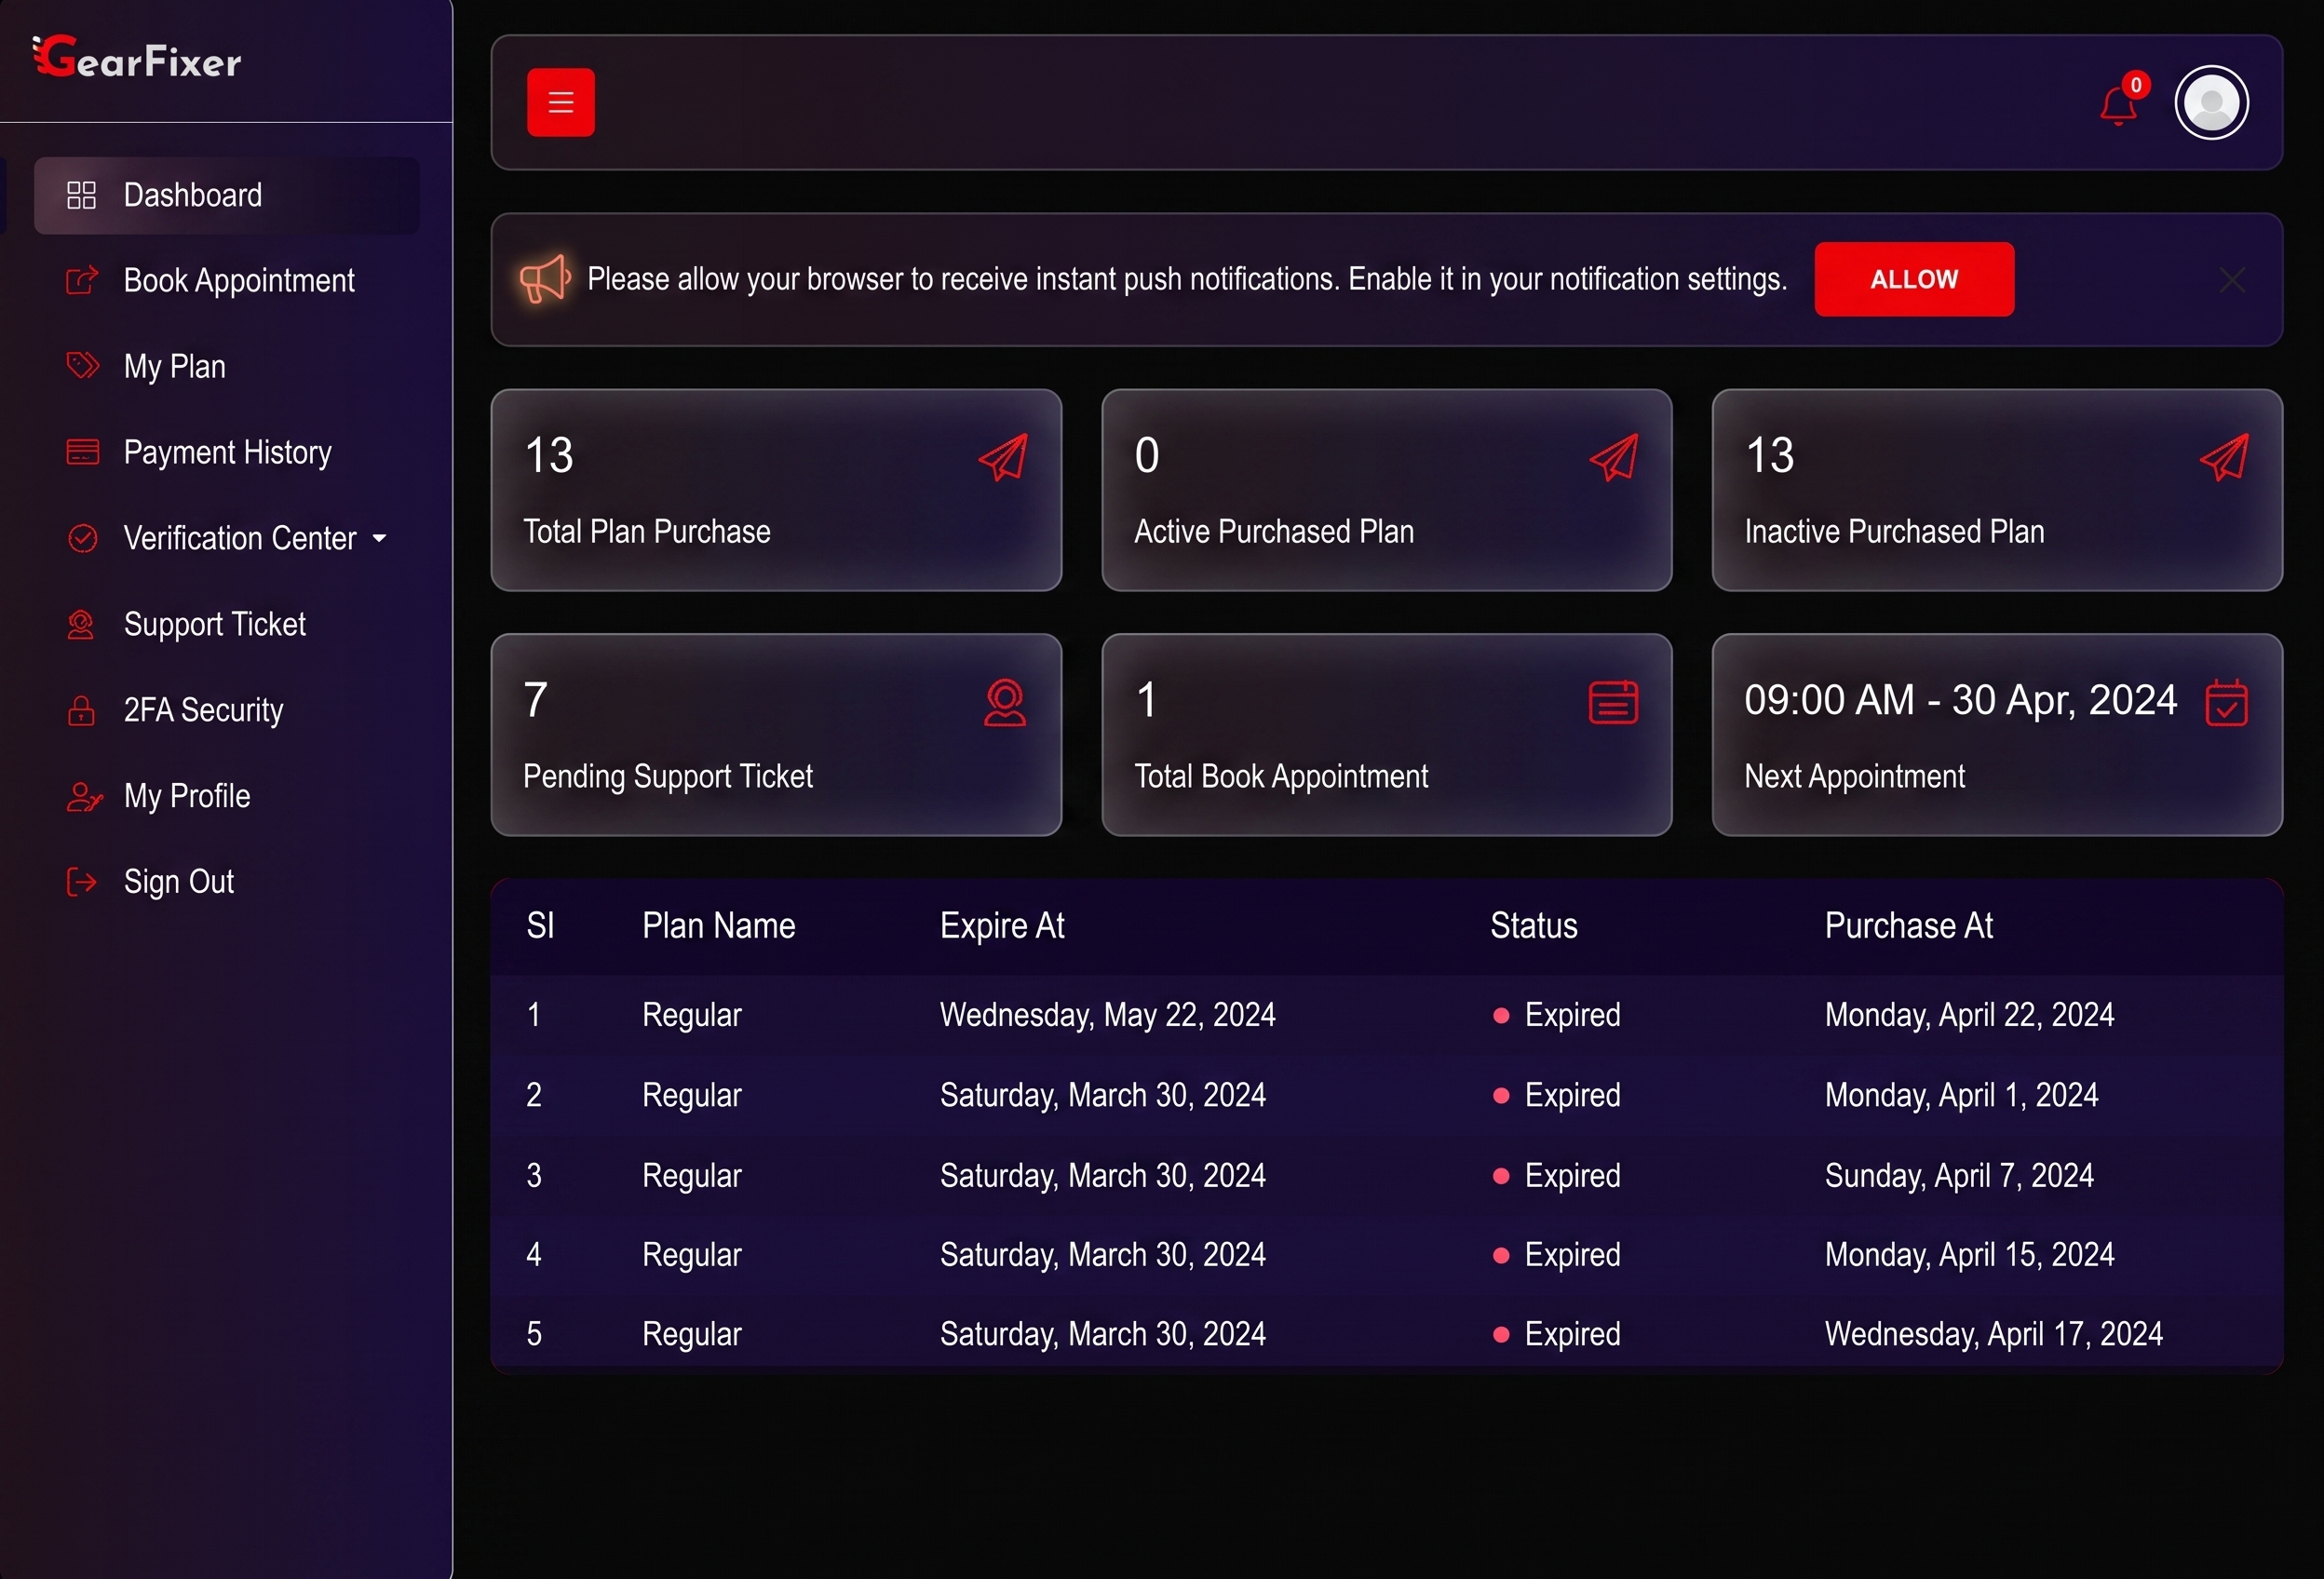Click the My Profile user icon

point(84,796)
